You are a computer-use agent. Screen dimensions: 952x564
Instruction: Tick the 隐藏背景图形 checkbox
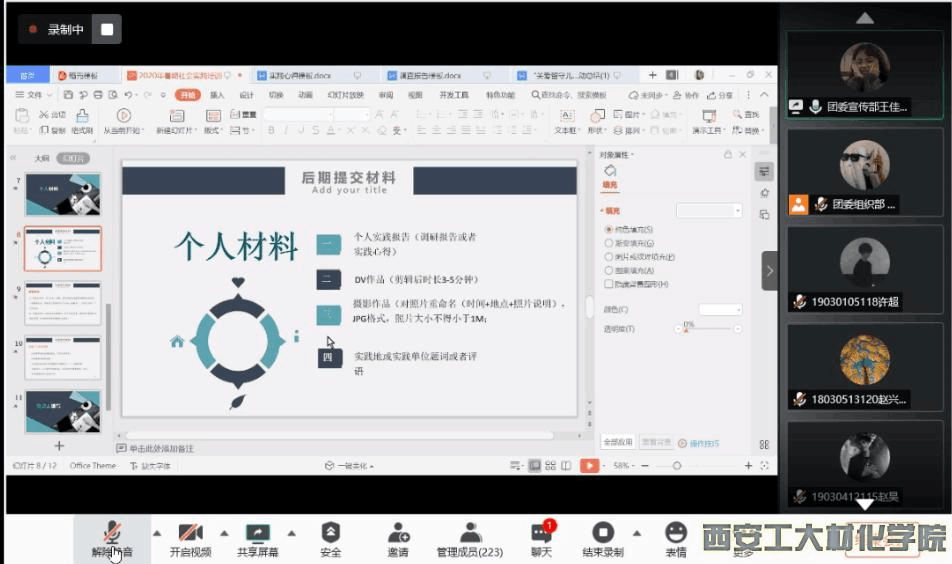pyautogui.click(x=609, y=284)
